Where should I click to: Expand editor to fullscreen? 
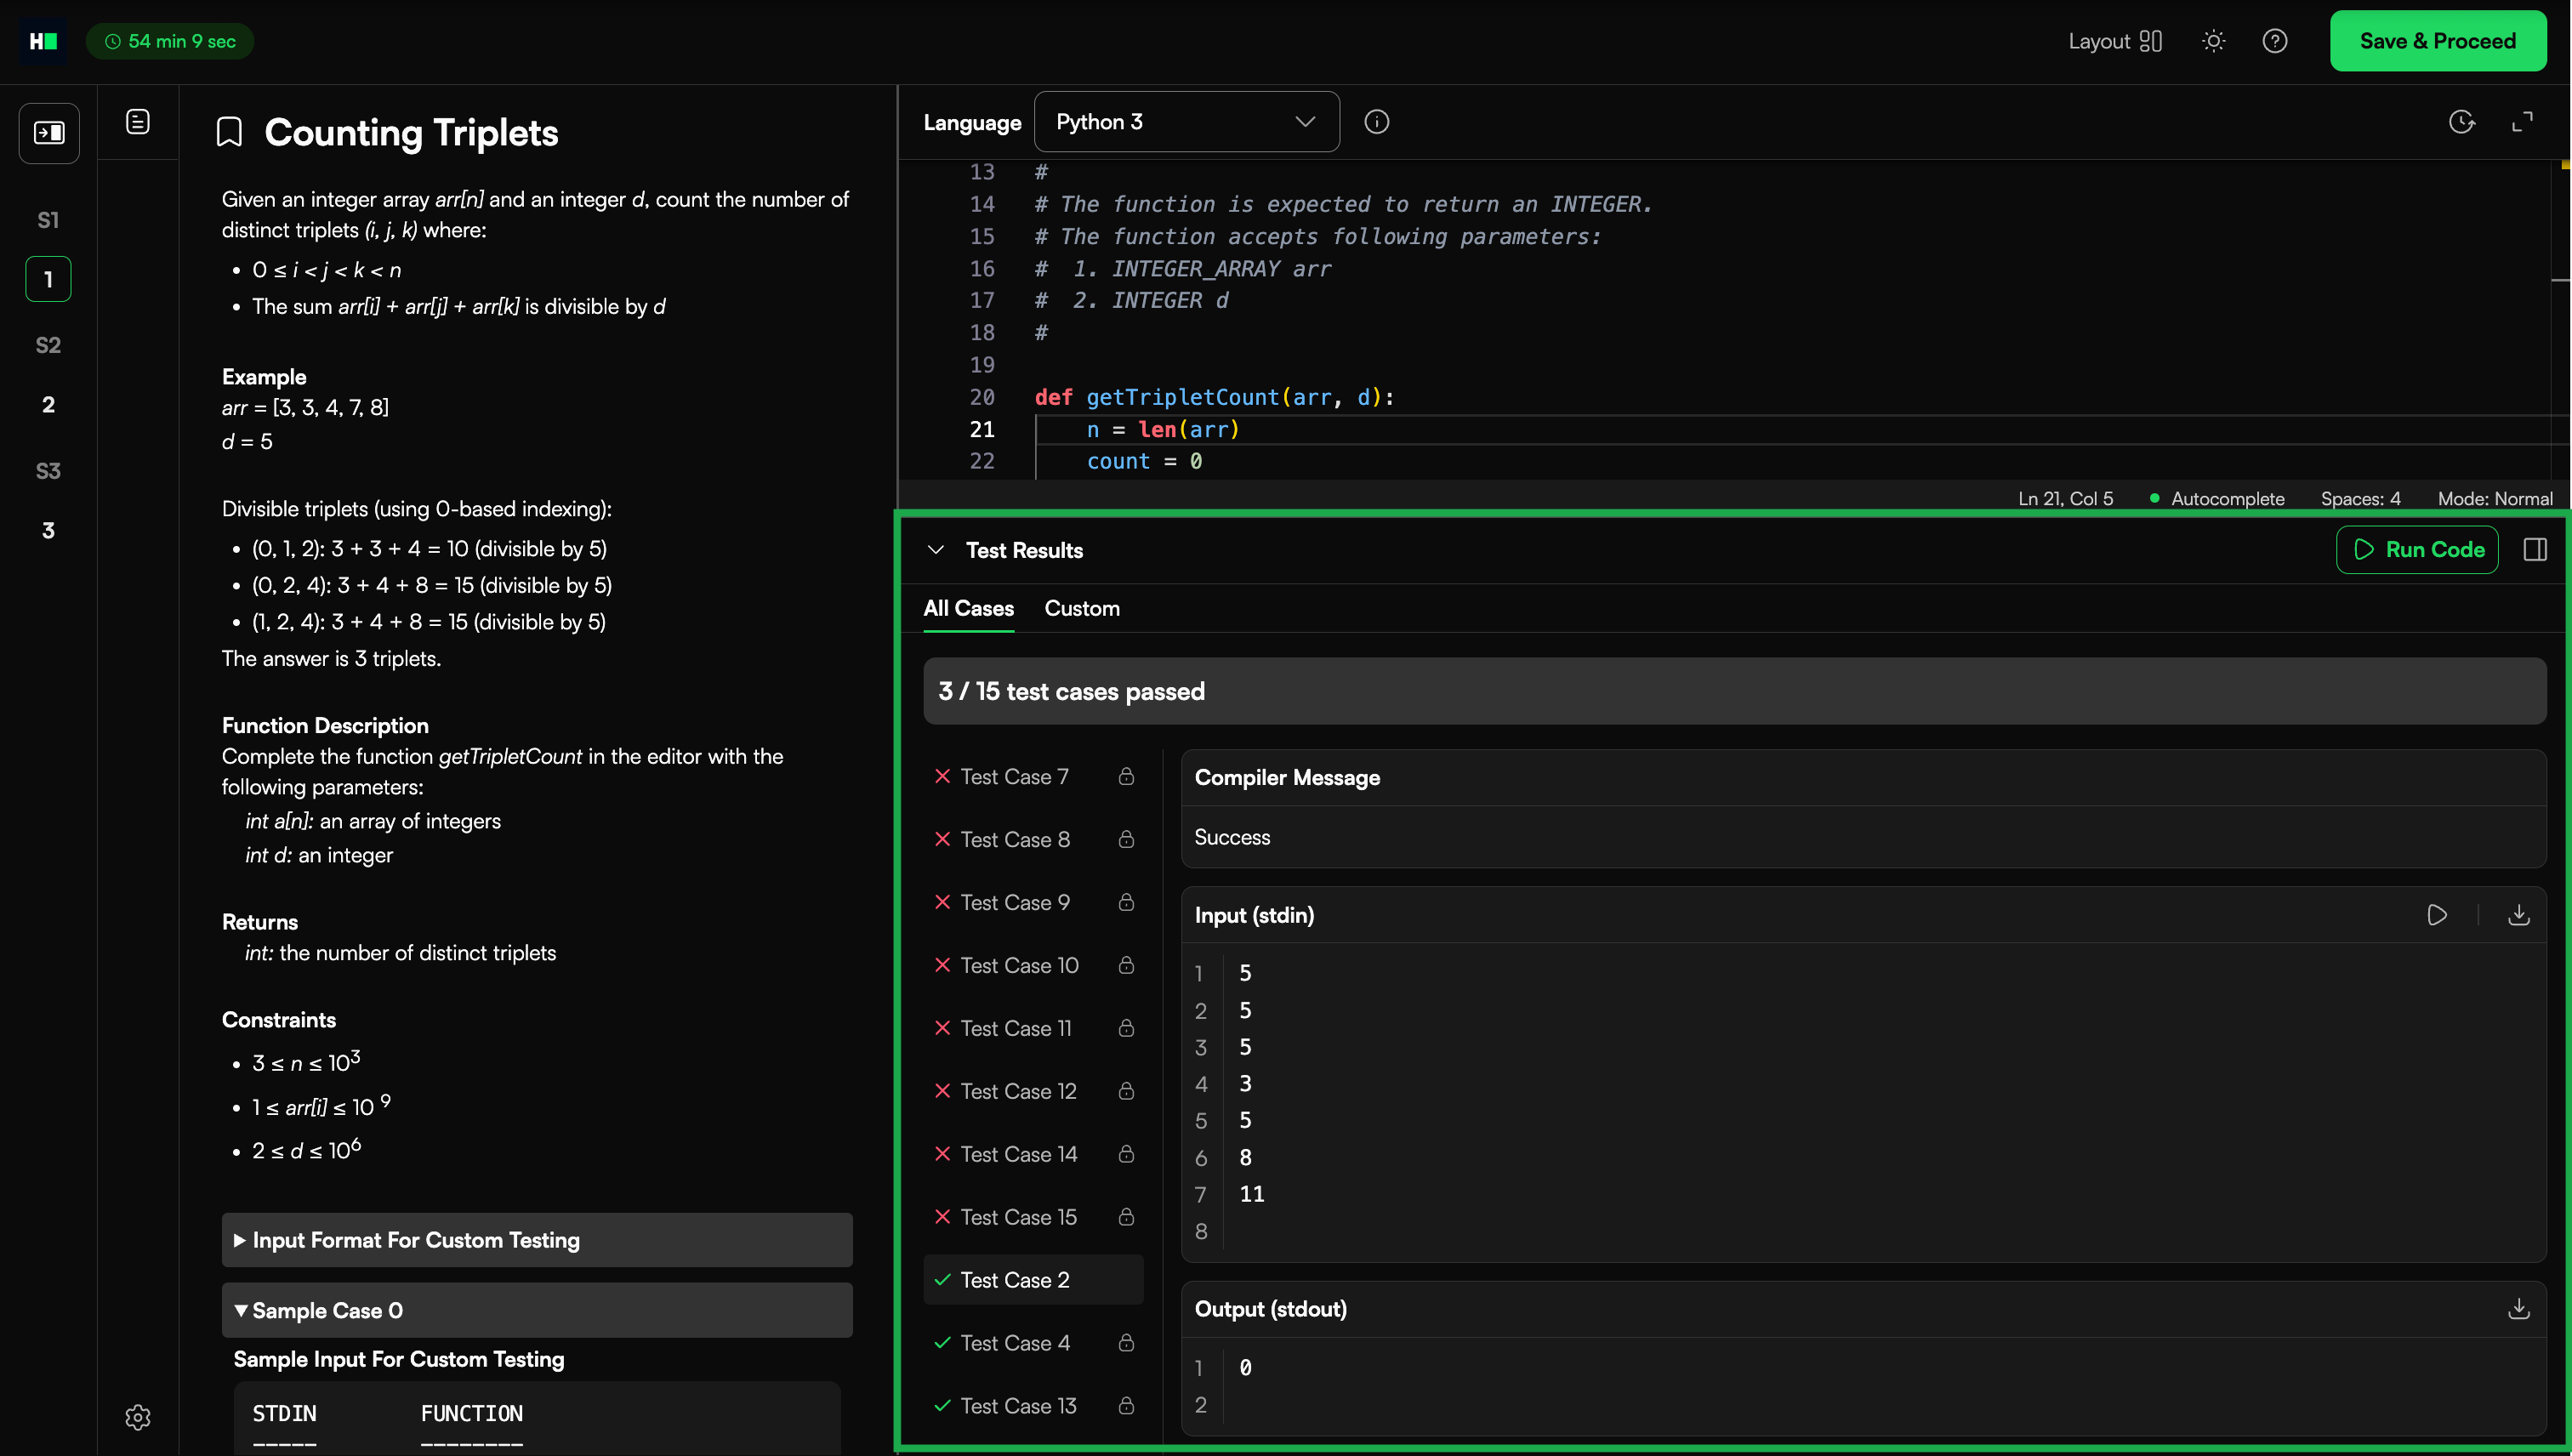(x=2523, y=122)
